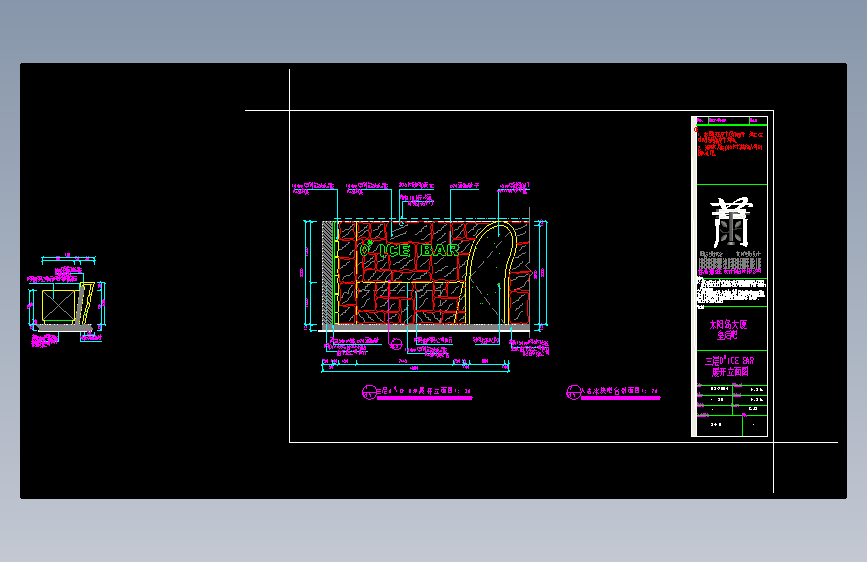Viewport: 867px width, 562px height.
Task: Click the white text block under the logo
Action: (x=732, y=291)
